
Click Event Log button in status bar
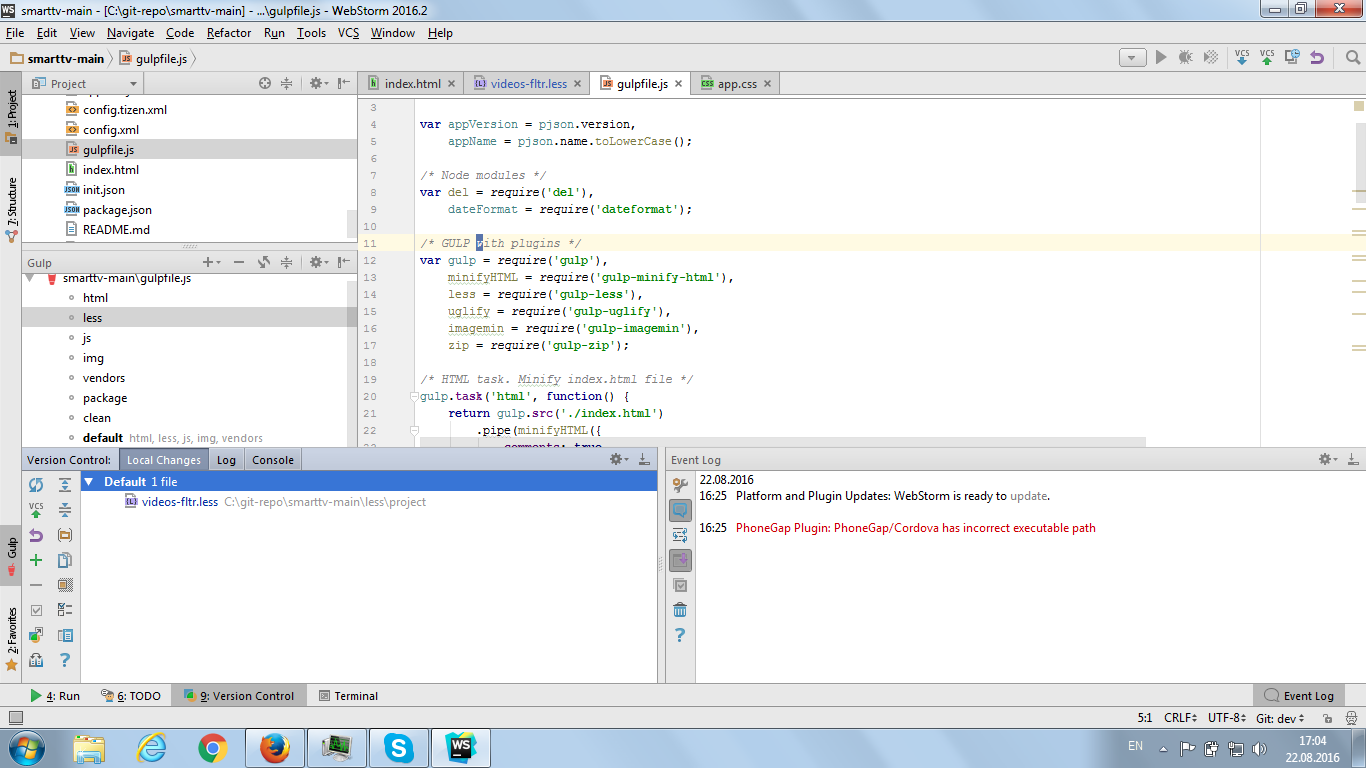(x=1299, y=696)
